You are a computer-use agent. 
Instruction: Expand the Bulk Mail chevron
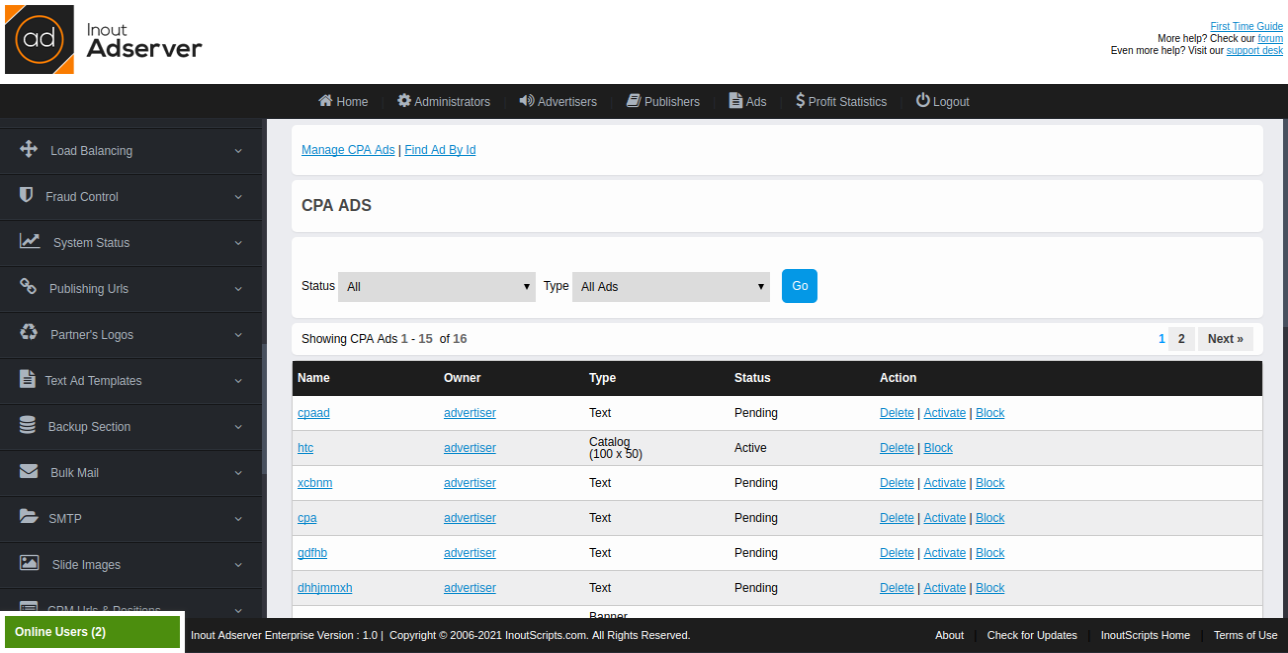[x=238, y=473]
